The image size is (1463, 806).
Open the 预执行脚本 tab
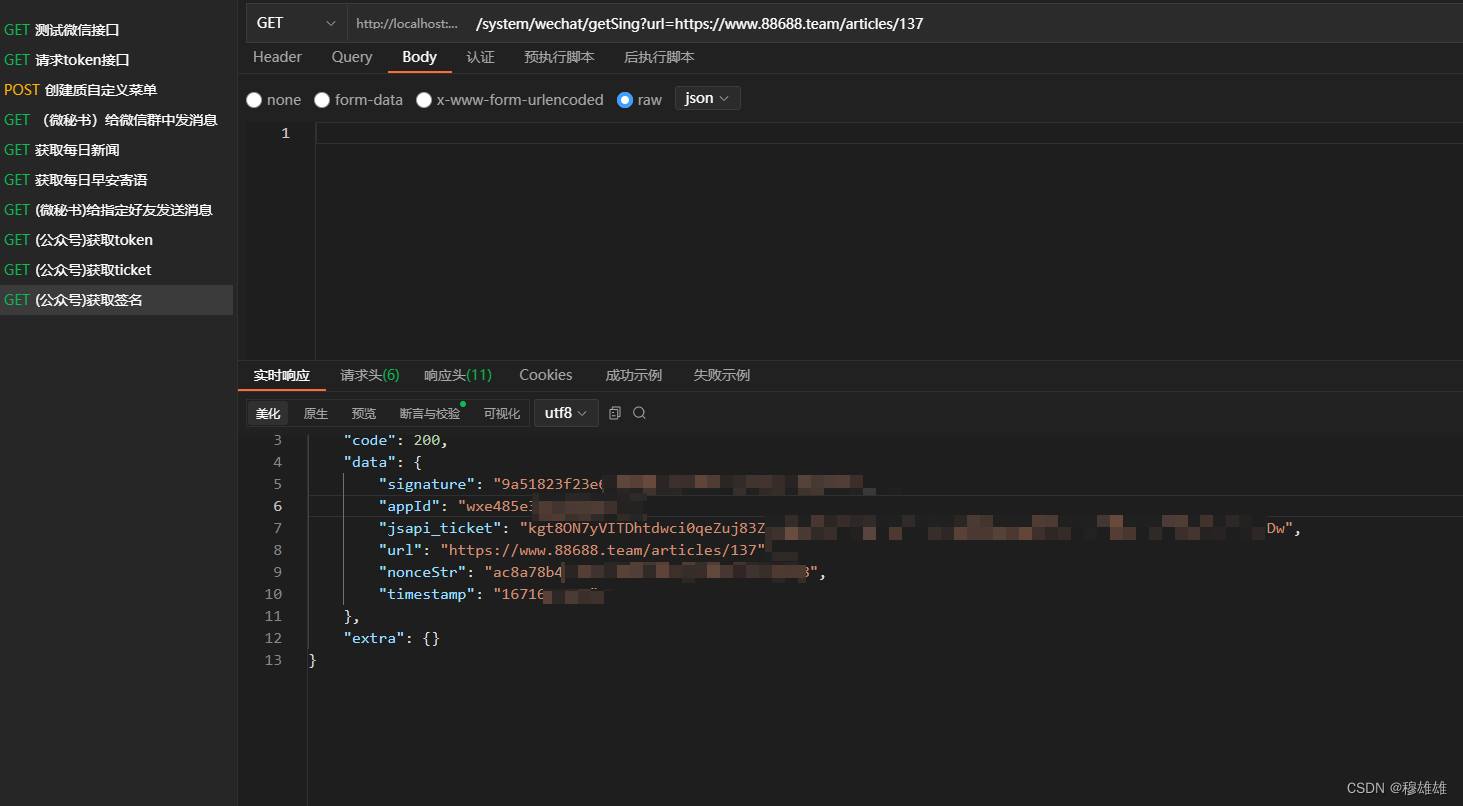coord(559,57)
